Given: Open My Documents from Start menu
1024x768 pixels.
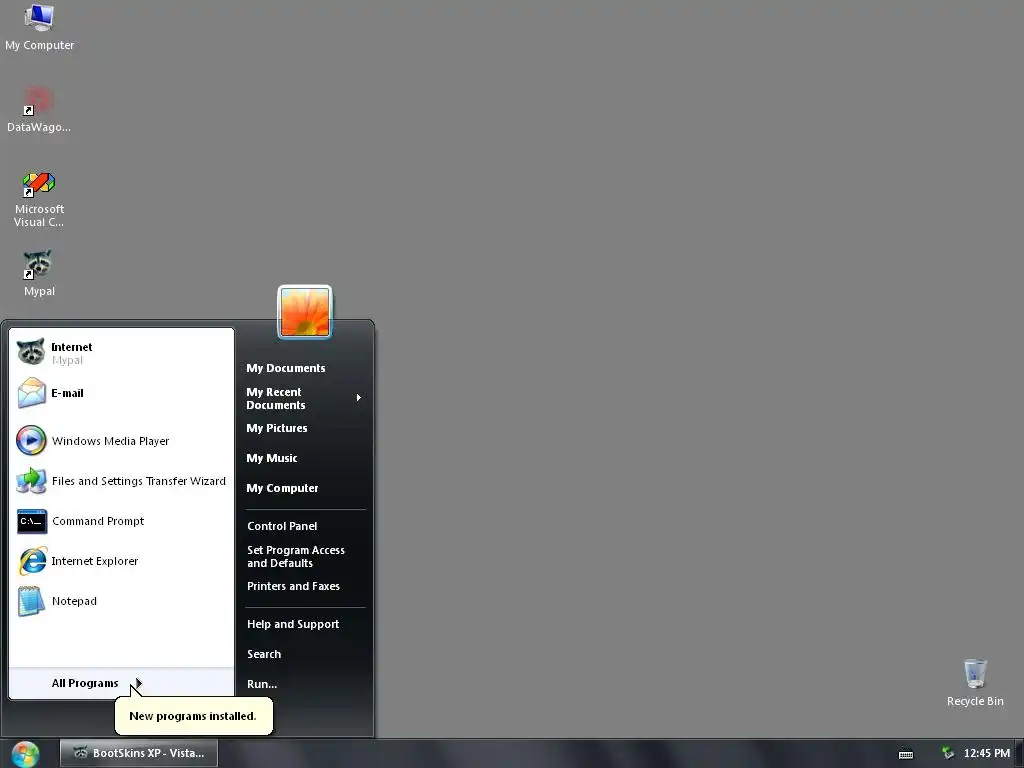Looking at the screenshot, I should pyautogui.click(x=285, y=368).
